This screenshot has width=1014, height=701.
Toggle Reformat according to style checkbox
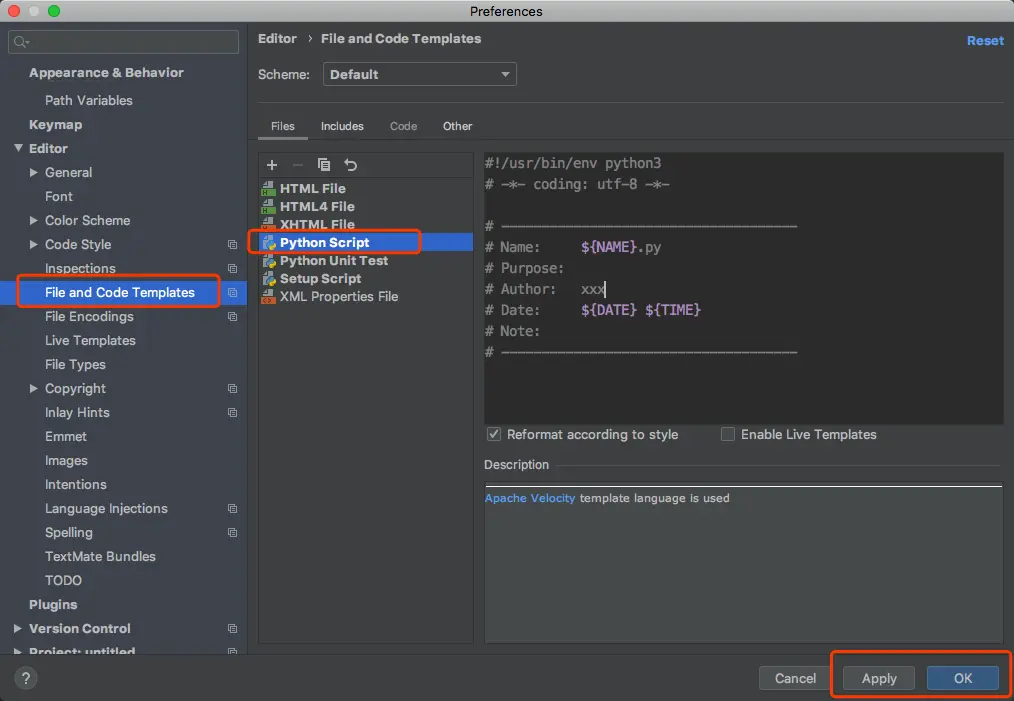tap(494, 434)
